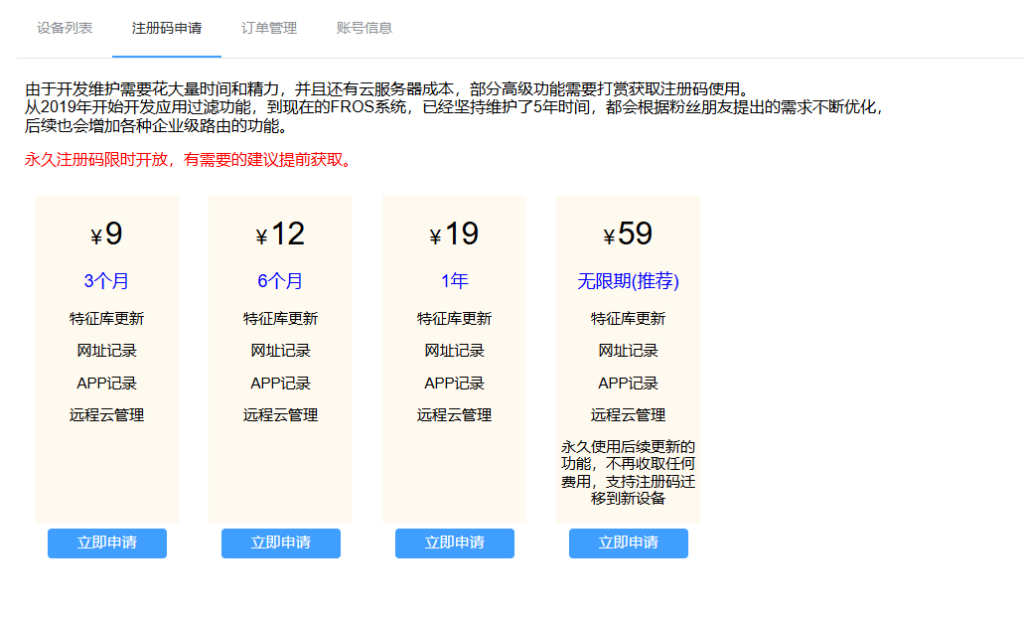Click the ¥9 price heading

pyautogui.click(x=107, y=234)
